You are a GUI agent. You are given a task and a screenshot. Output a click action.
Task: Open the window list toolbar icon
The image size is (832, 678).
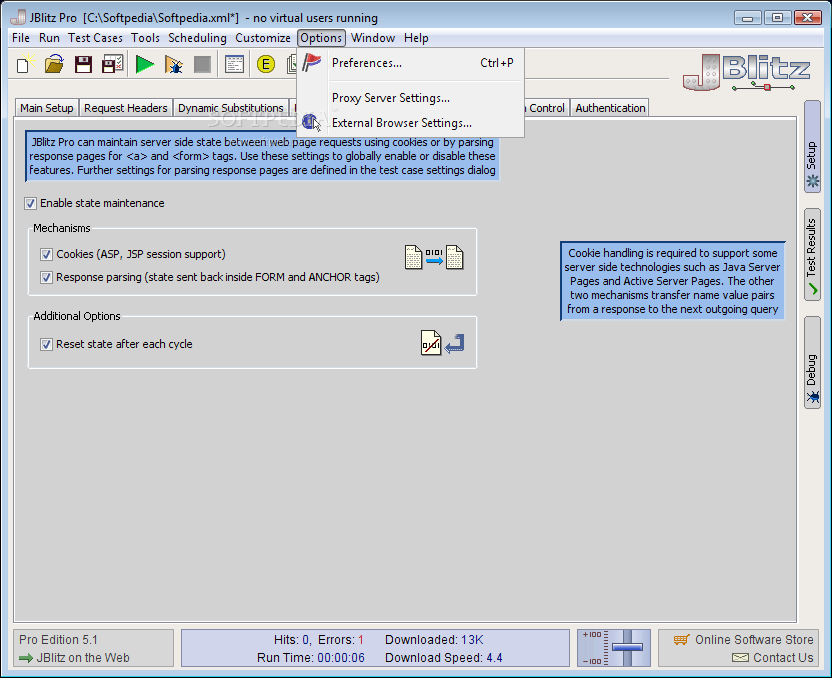pos(234,65)
